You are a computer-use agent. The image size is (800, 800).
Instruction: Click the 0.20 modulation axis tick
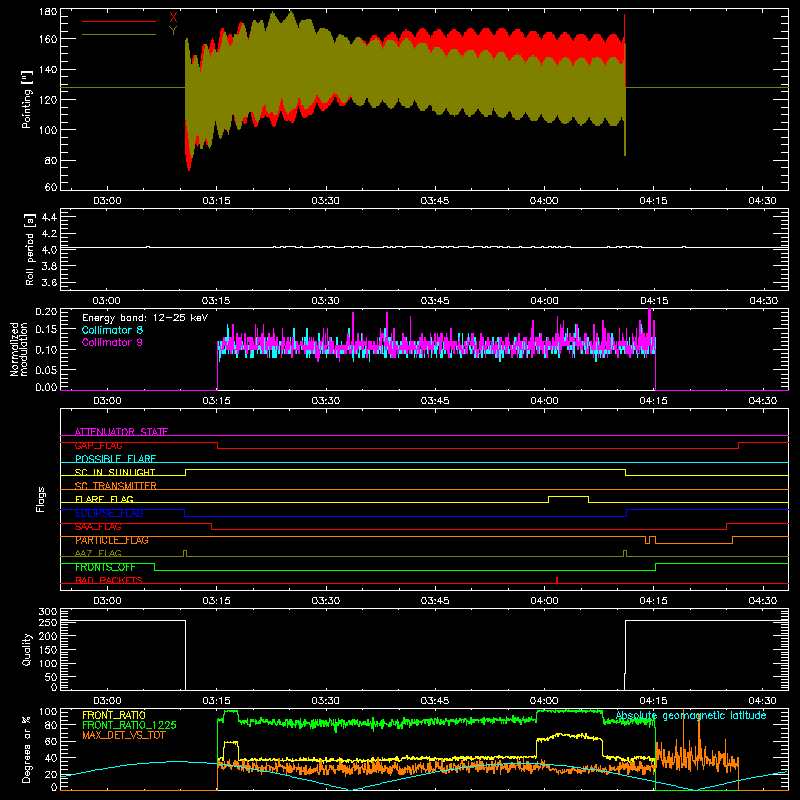(x=46, y=312)
